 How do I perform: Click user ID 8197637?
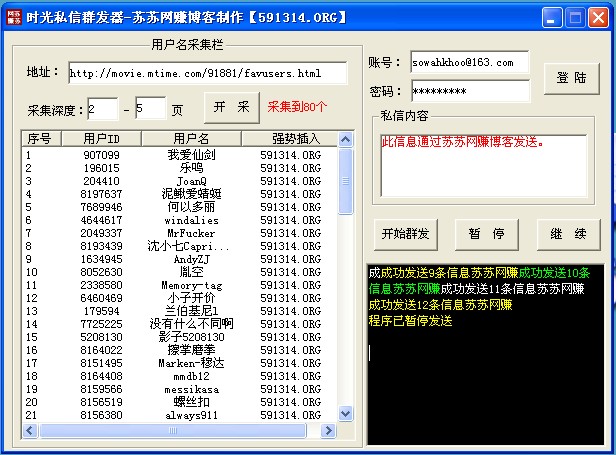[x=101, y=194]
